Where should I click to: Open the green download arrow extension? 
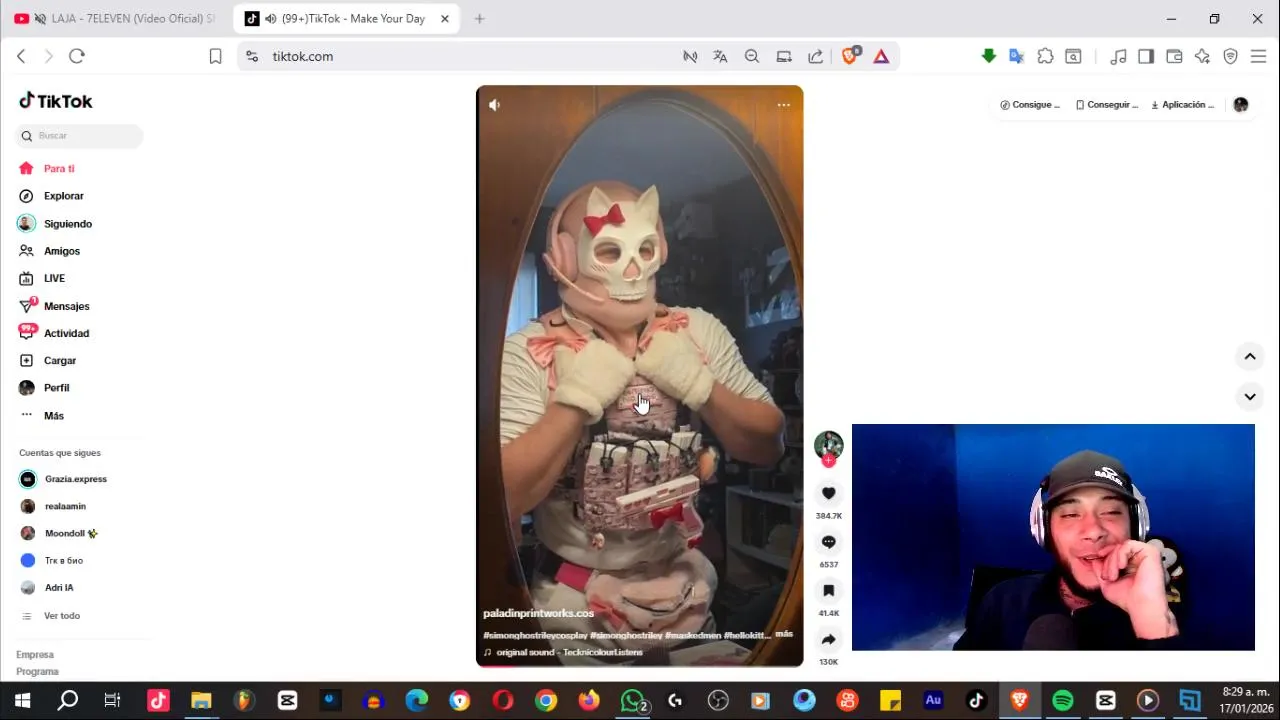point(989,56)
